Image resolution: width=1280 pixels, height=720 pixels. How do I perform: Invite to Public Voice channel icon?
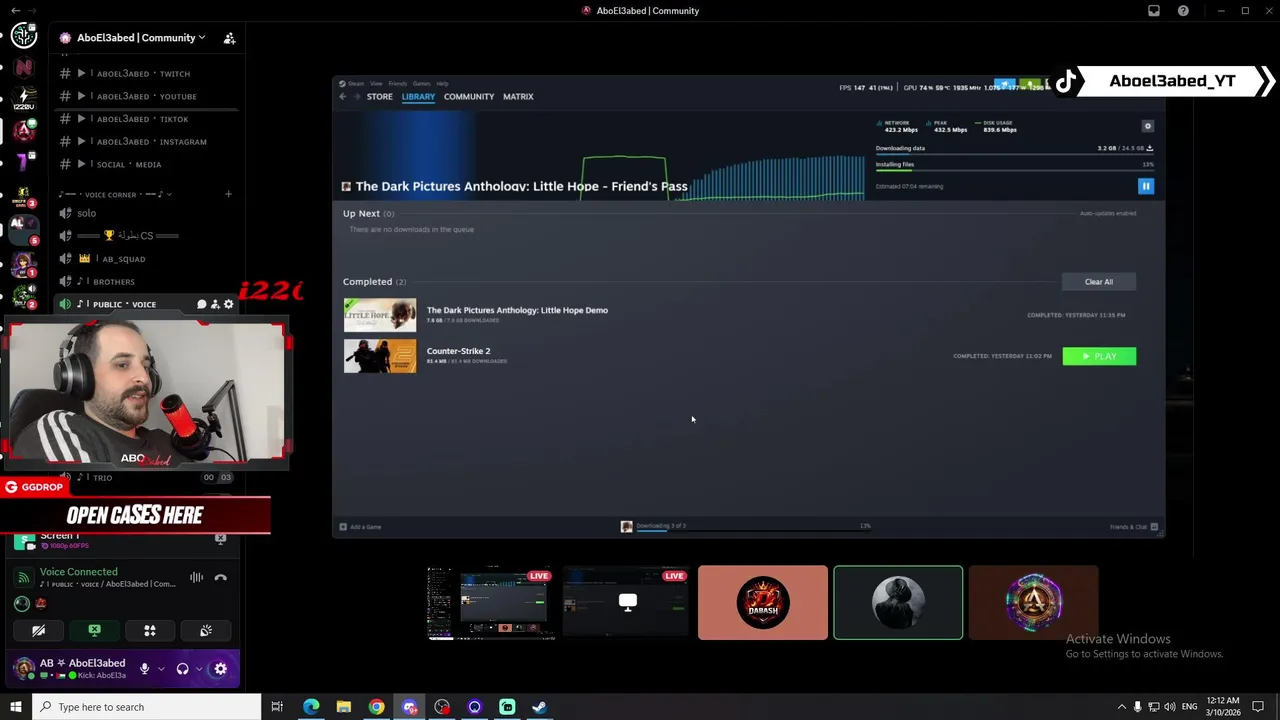point(215,304)
